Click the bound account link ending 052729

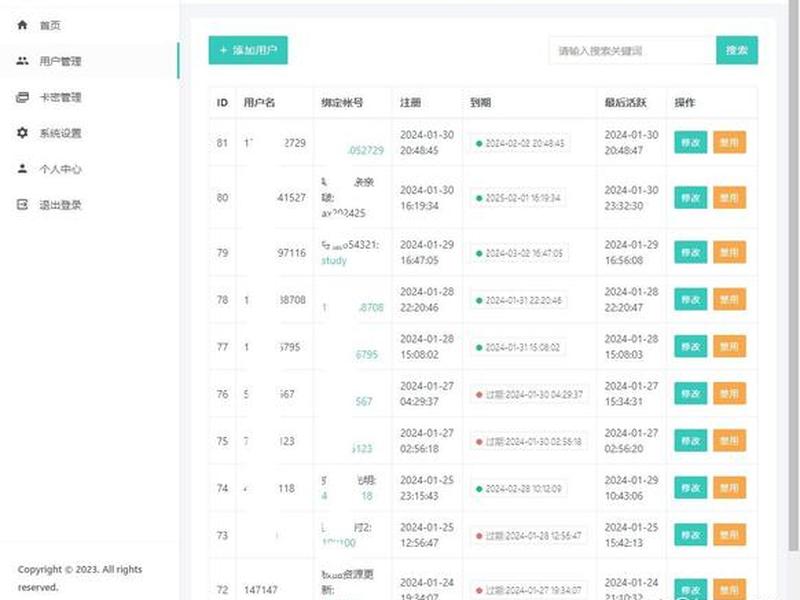[365, 151]
